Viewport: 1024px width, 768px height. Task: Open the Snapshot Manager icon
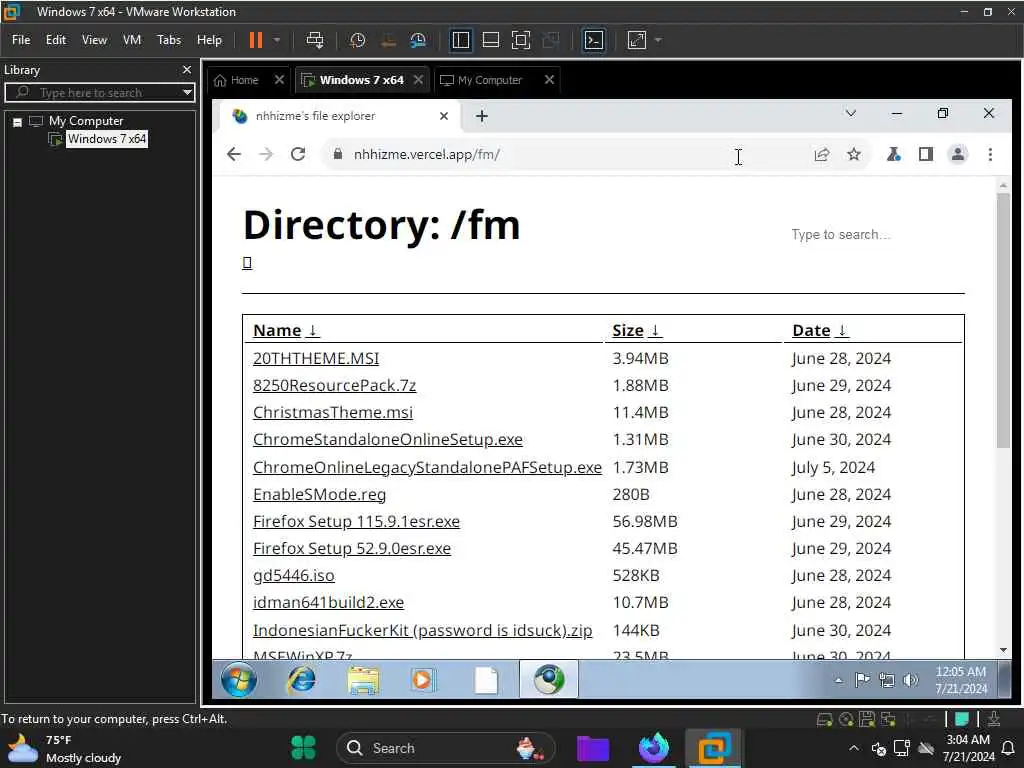(418, 40)
